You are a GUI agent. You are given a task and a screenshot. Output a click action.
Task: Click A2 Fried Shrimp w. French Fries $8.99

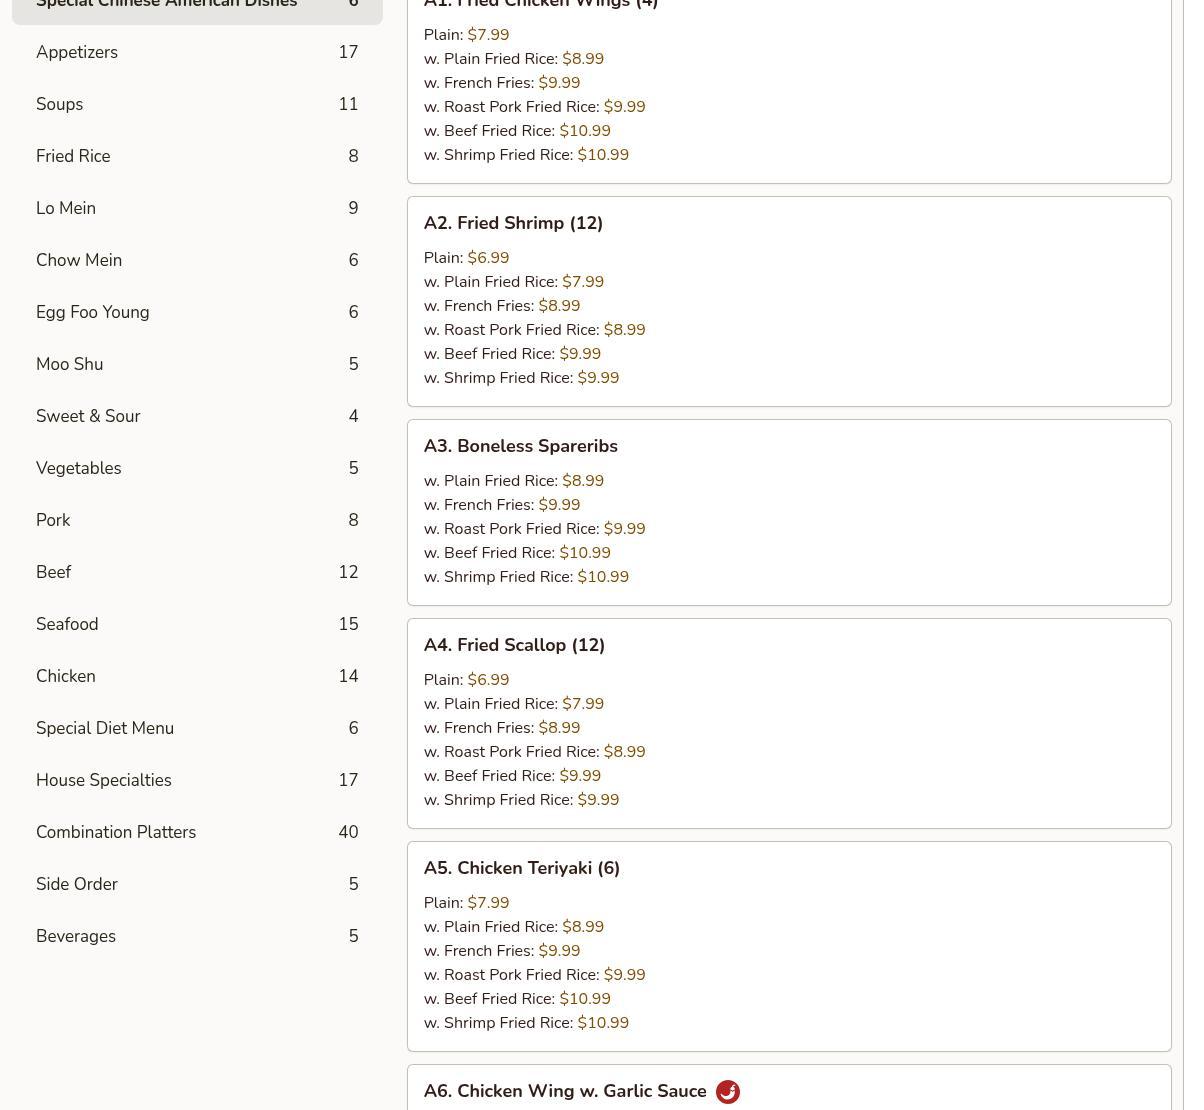point(502,306)
